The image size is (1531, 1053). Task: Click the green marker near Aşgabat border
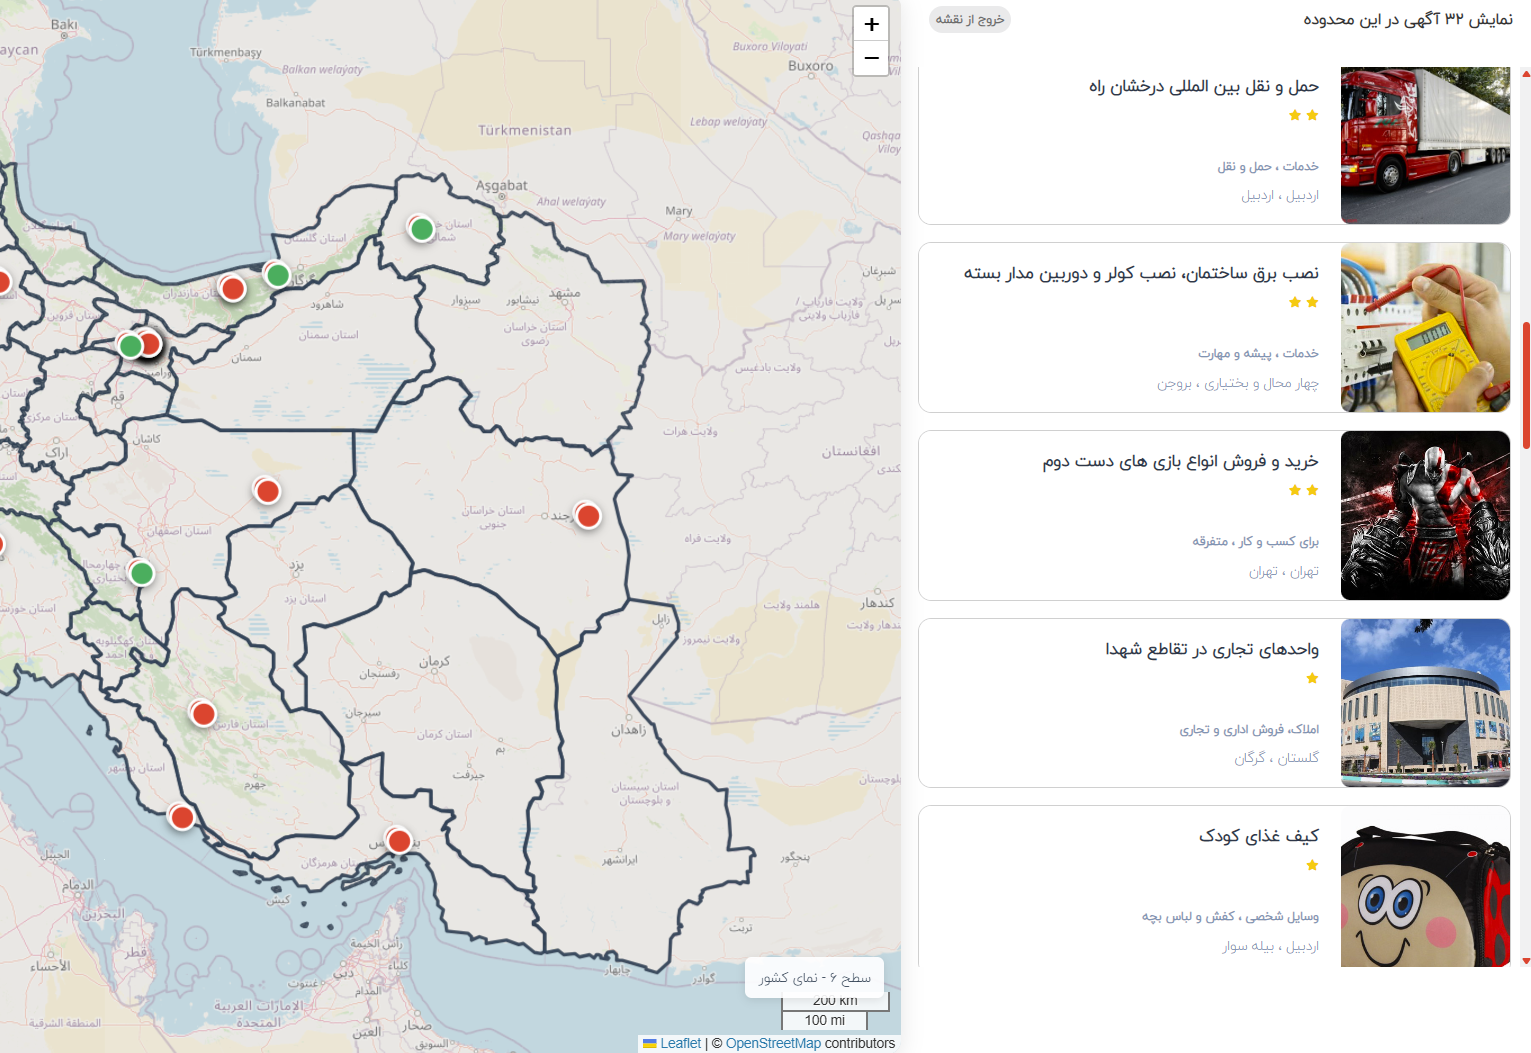point(422,229)
